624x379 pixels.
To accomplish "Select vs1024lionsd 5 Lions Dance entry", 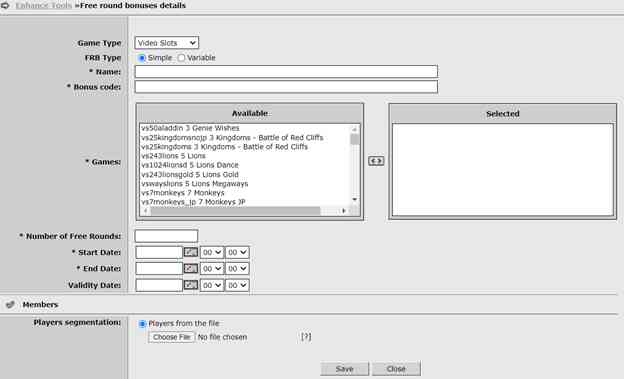I will [190, 165].
